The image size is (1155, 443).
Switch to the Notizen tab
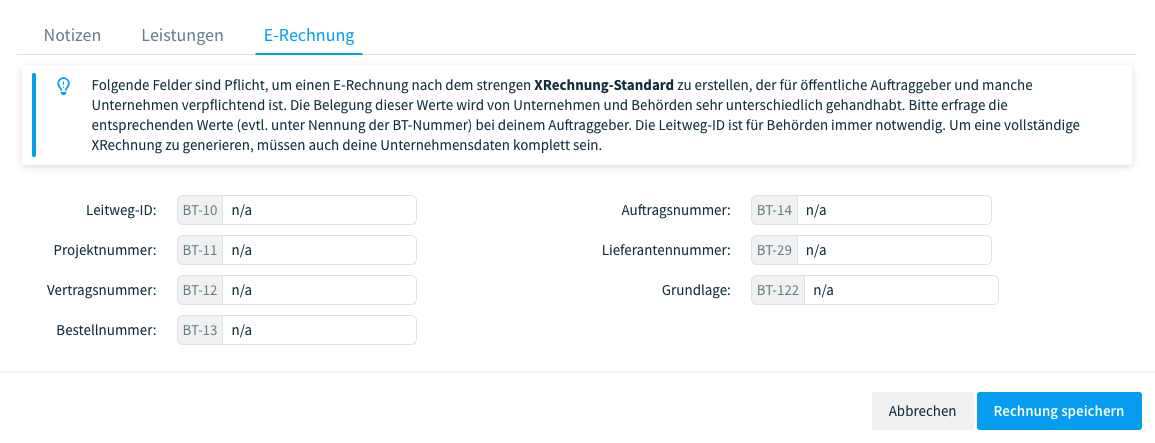tap(72, 35)
